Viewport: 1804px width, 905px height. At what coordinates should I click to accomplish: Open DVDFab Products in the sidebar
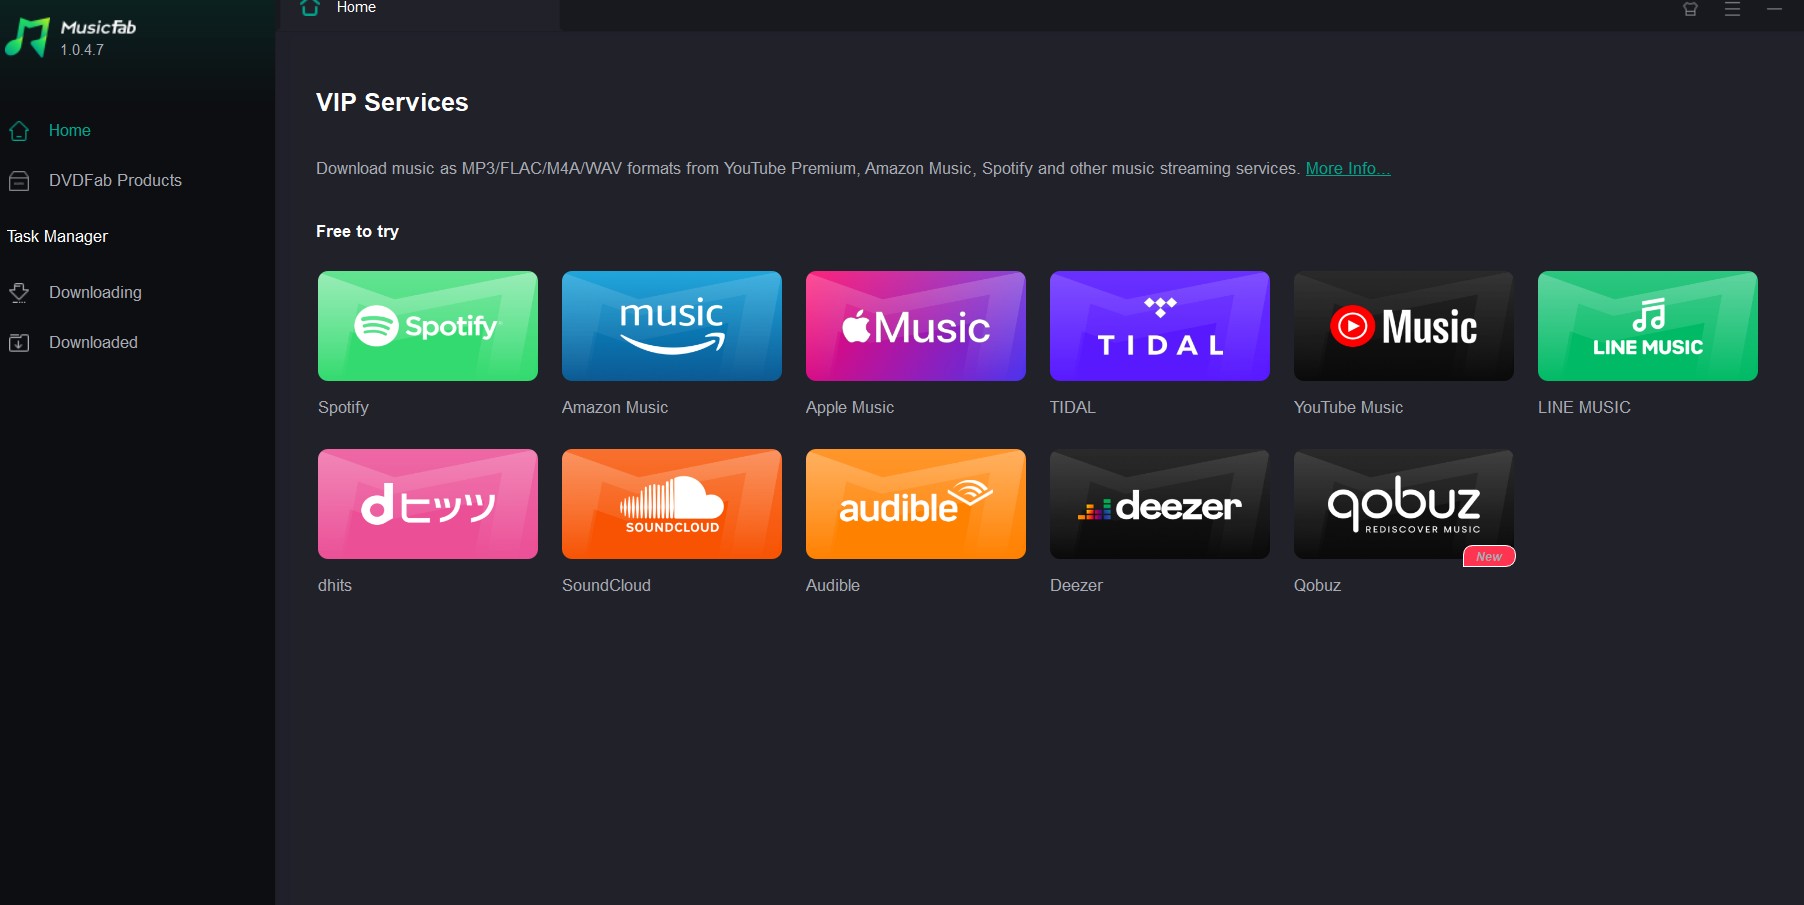(x=115, y=181)
